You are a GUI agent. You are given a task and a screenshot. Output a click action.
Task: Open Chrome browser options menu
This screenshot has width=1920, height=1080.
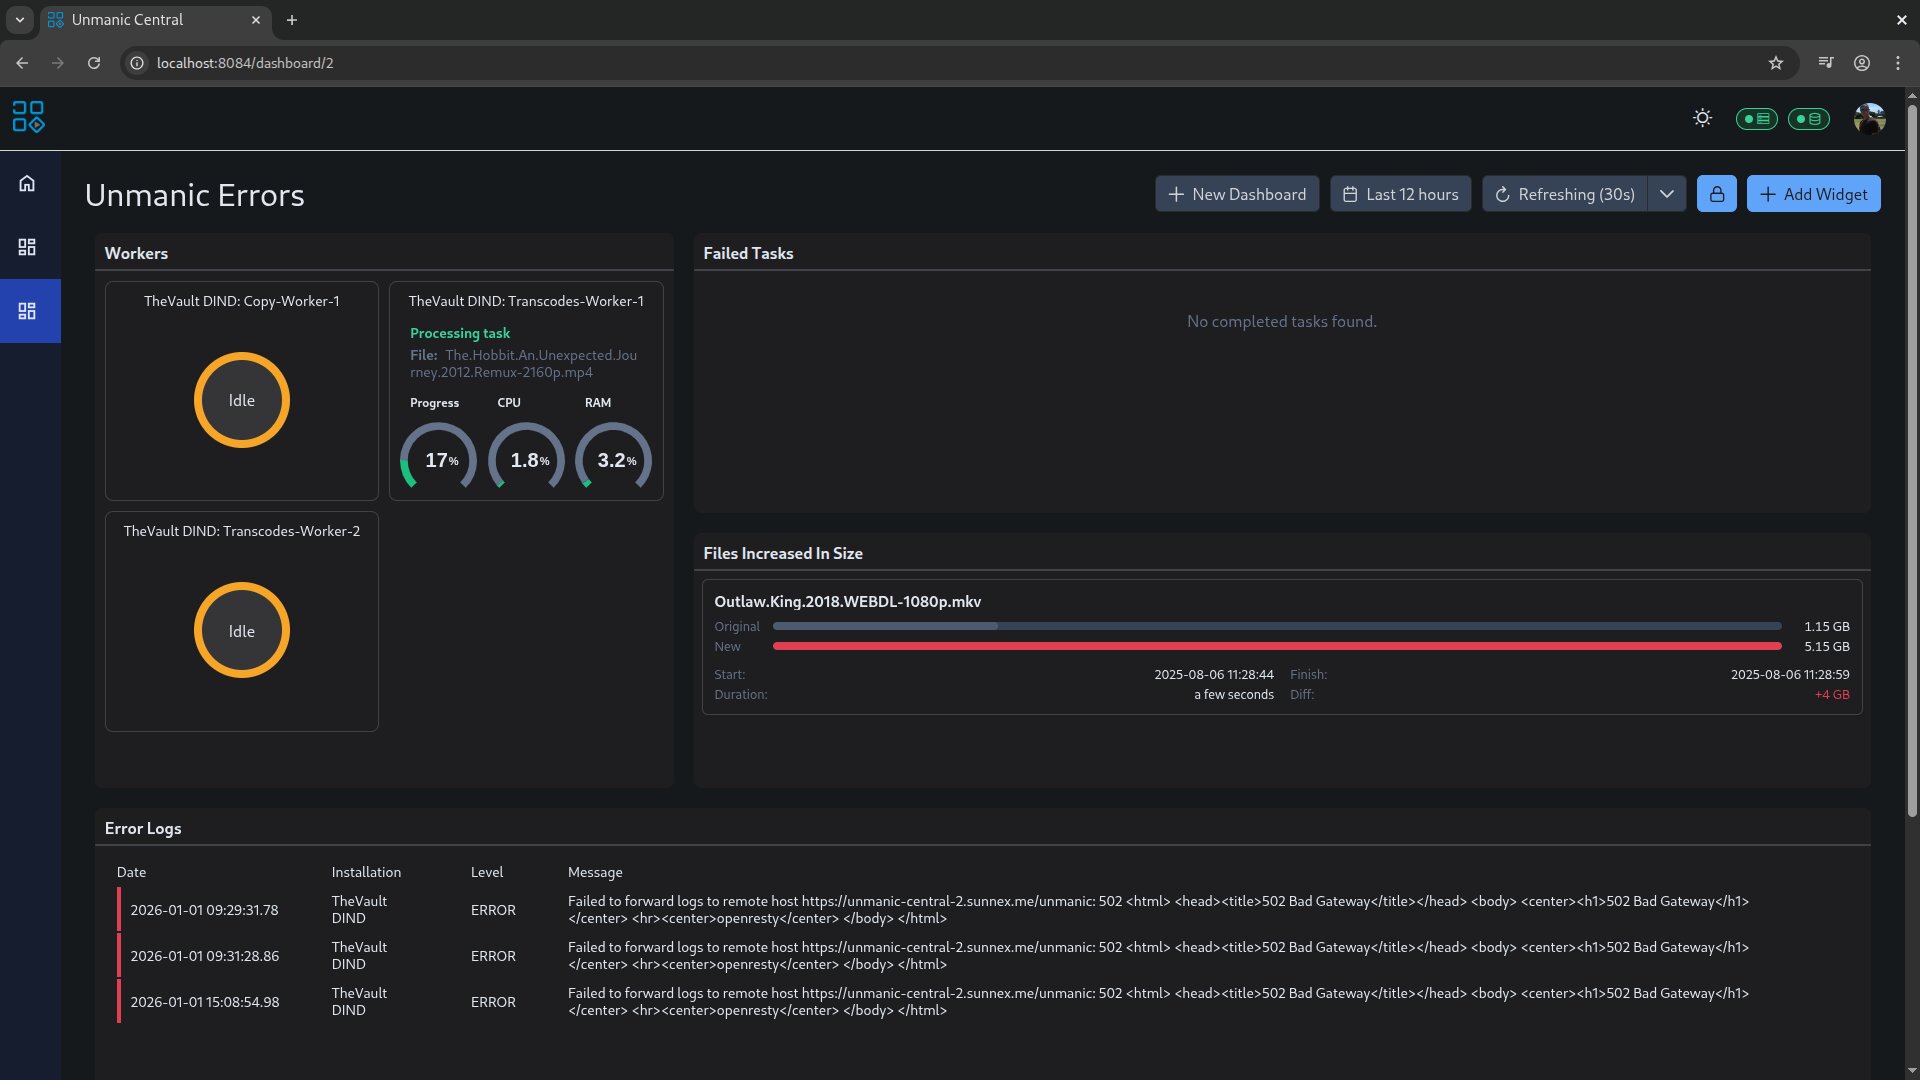point(1897,62)
